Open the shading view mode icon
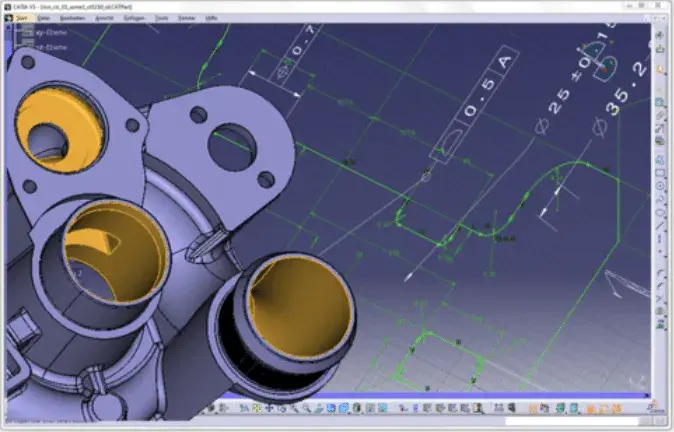The height and width of the screenshot is (432, 674). 357,408
